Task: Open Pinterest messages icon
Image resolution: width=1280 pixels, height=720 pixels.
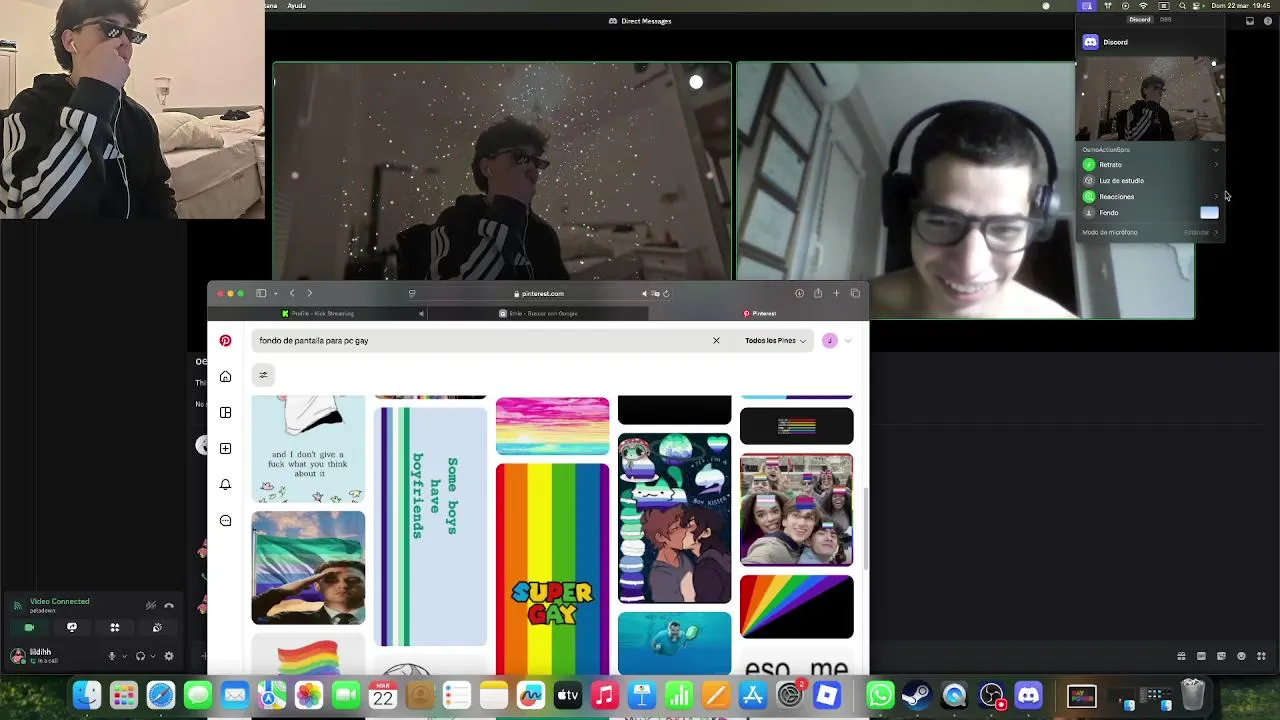Action: click(x=225, y=521)
